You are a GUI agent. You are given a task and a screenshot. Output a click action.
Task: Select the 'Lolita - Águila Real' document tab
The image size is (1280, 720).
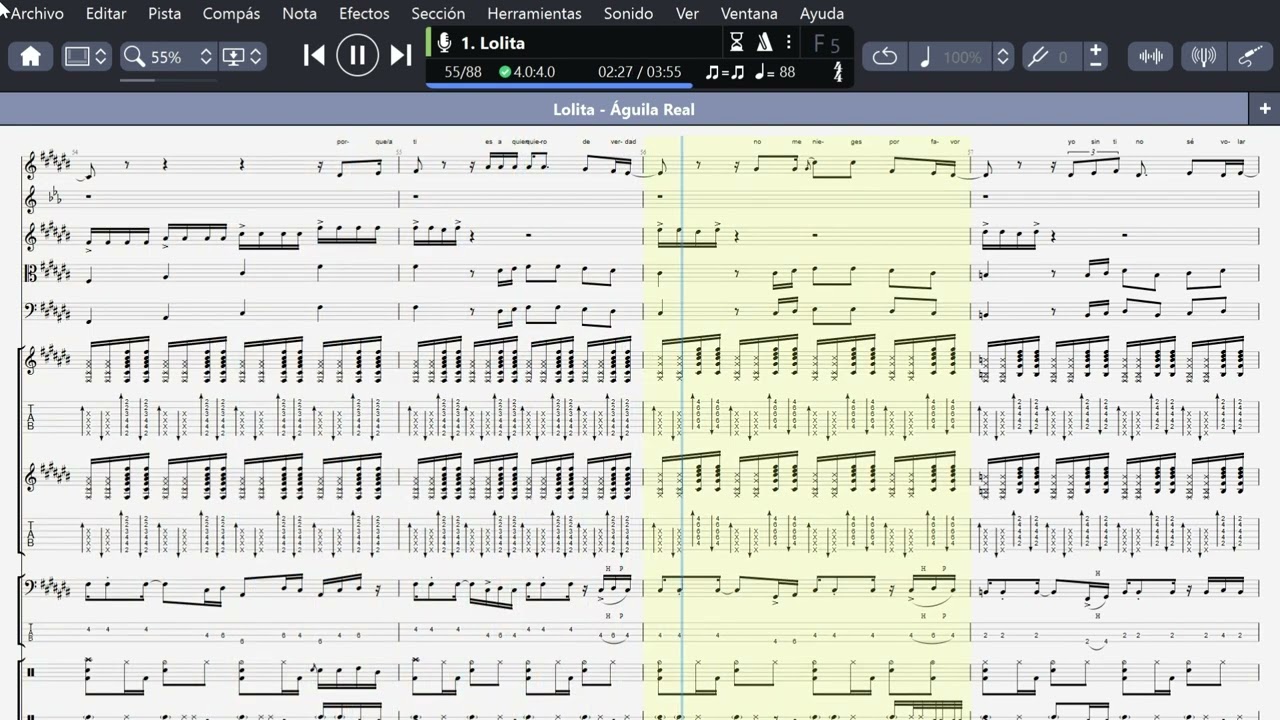coord(624,109)
